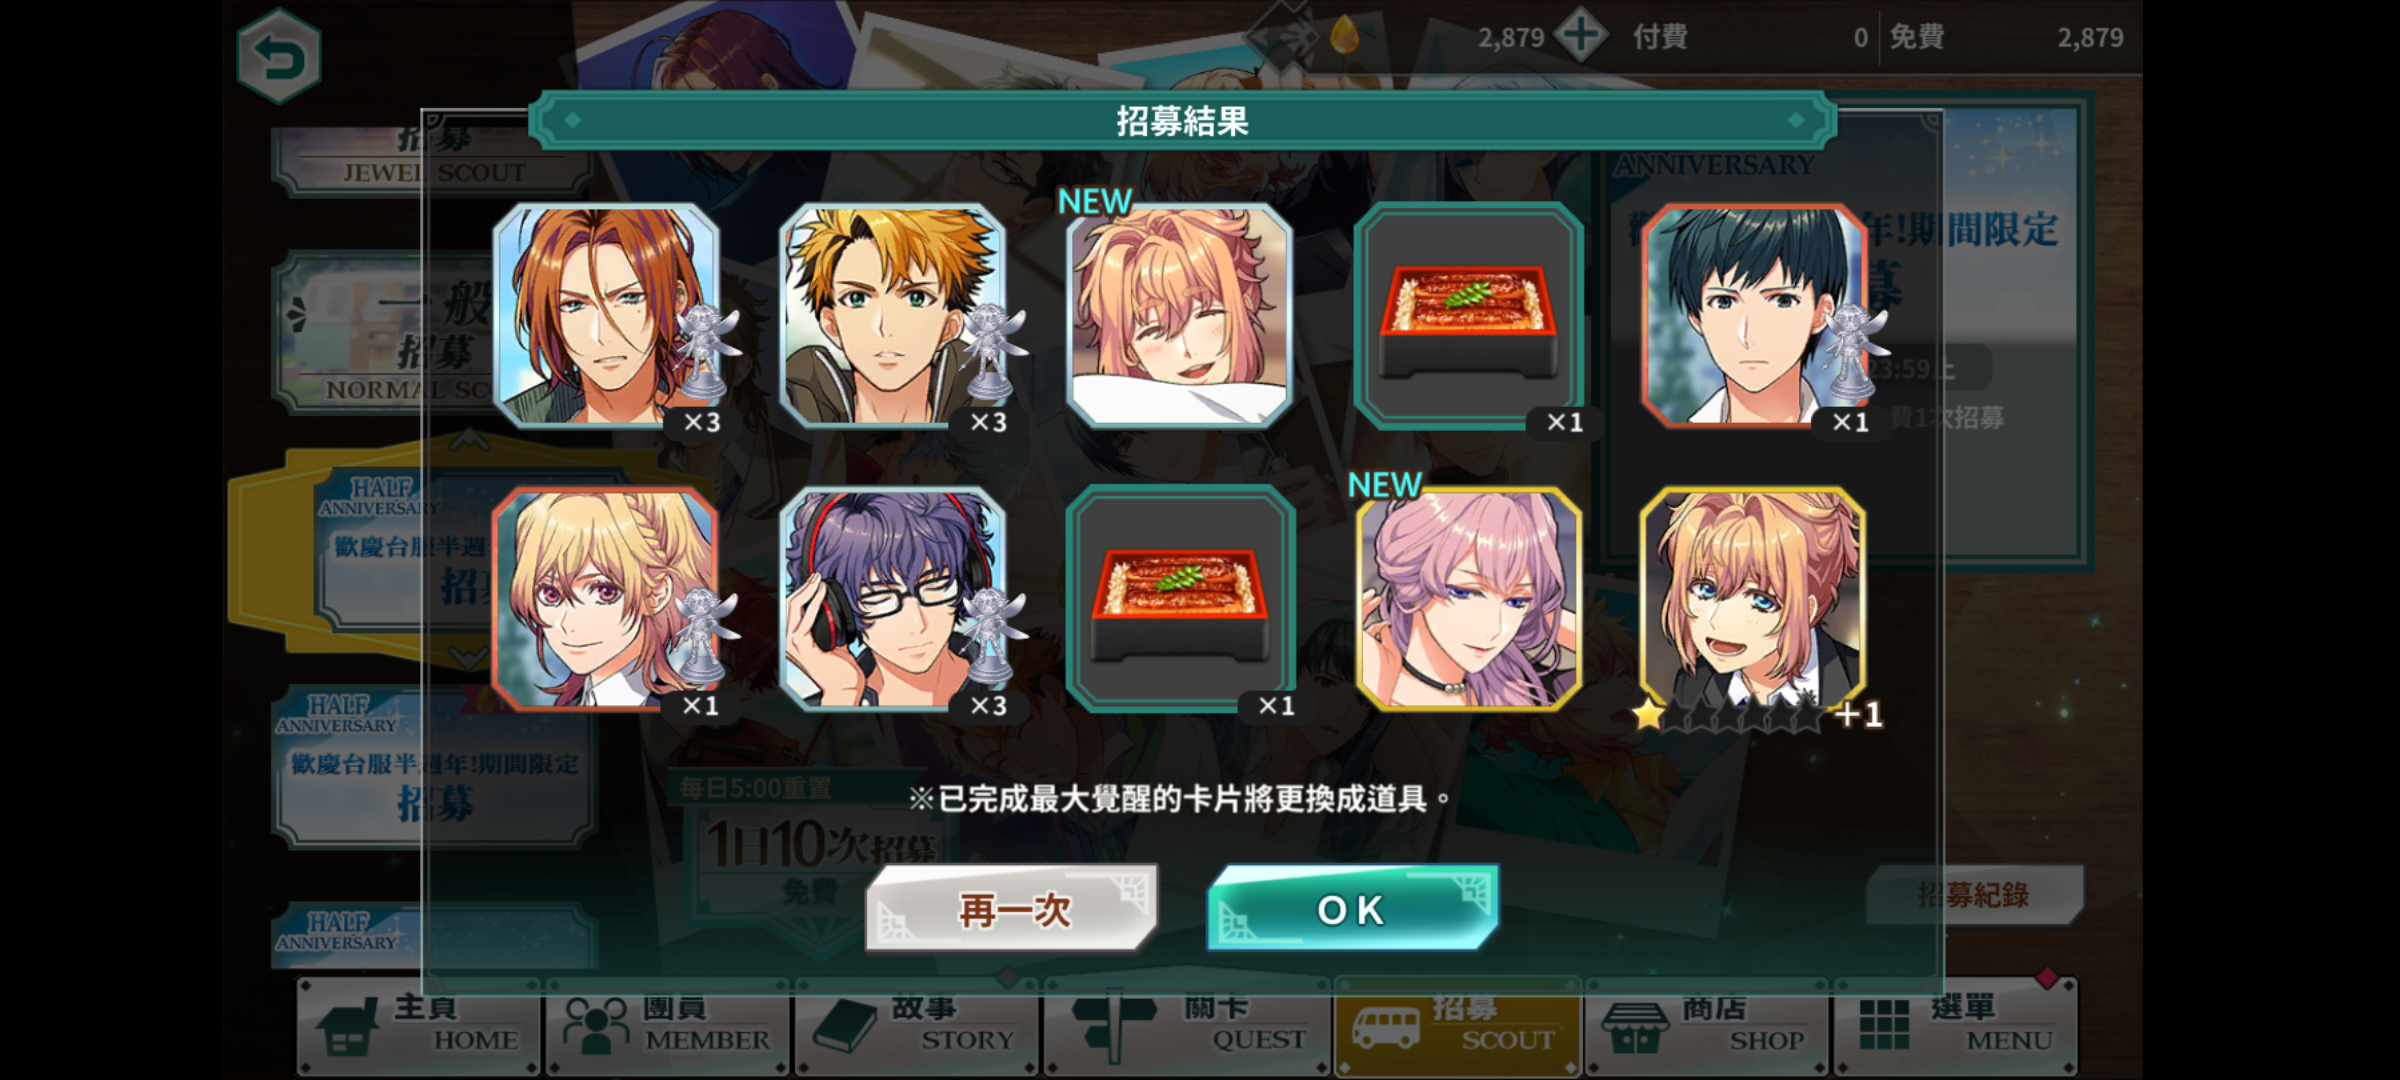Open the STORY book icon tab
Image resolution: width=2400 pixels, height=1080 pixels.
click(x=916, y=1027)
